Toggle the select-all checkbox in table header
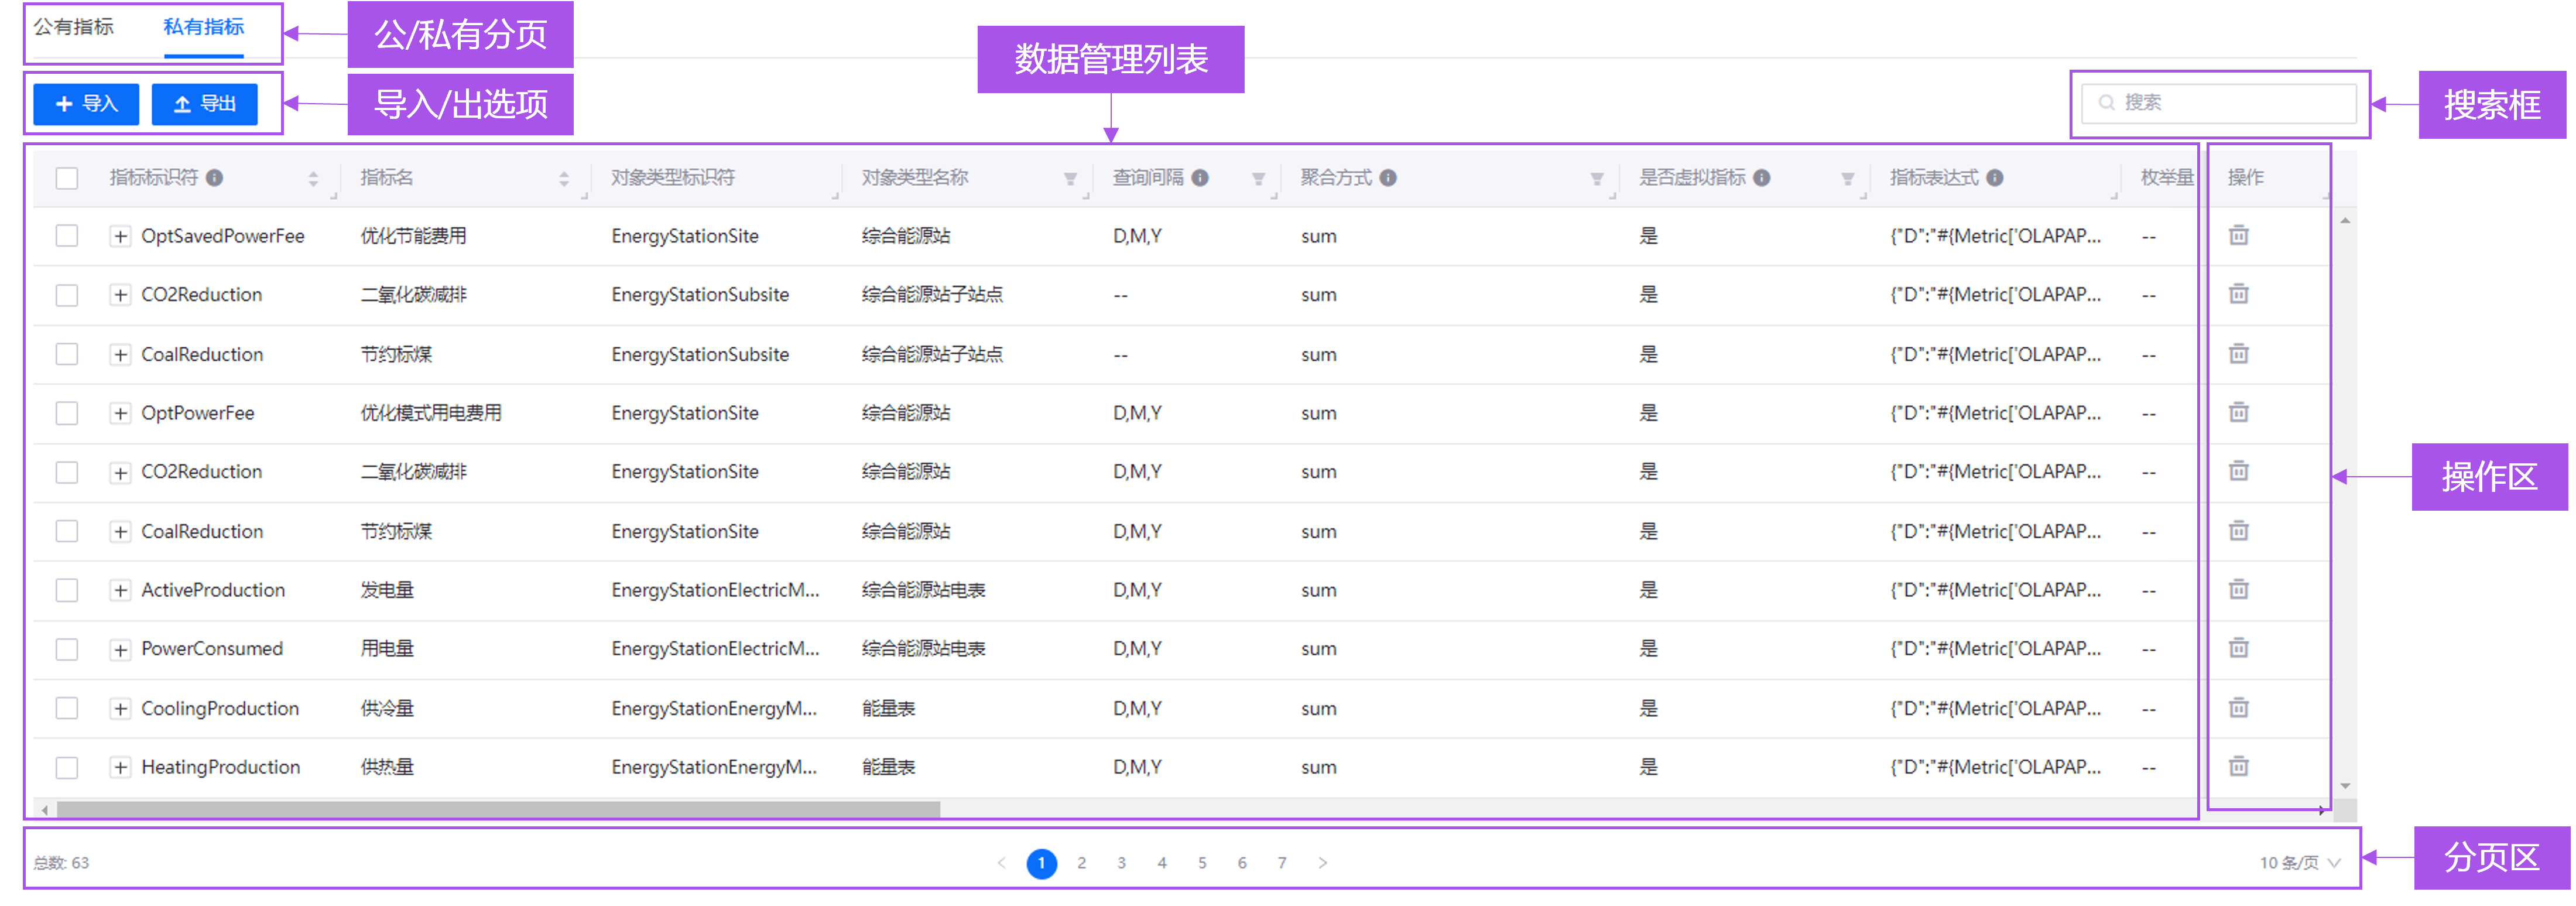This screenshot has height=906, width=2576. (x=67, y=178)
